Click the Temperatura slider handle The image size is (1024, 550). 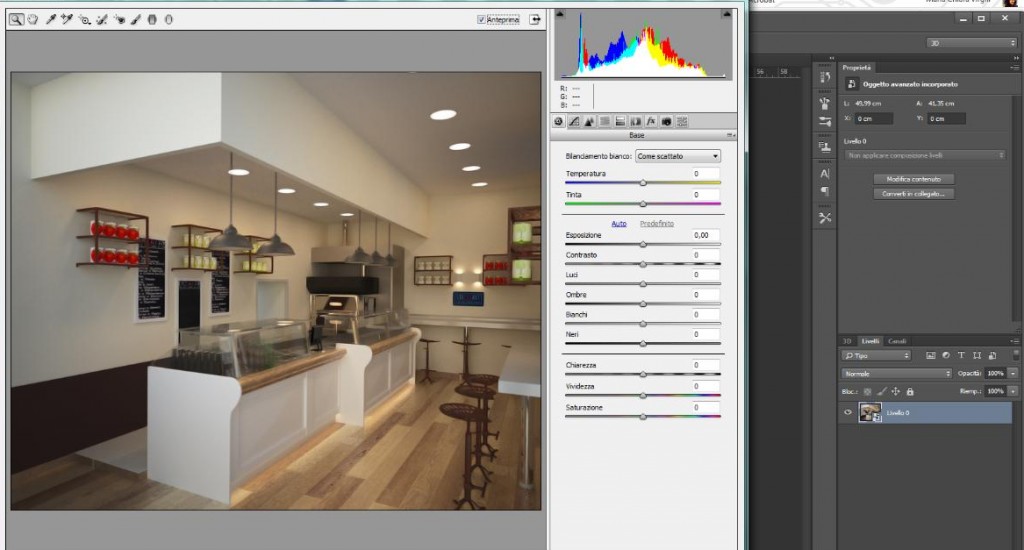(643, 183)
